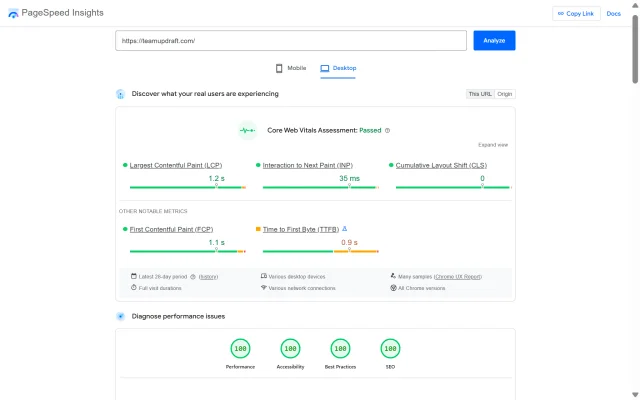Click the experimental flask icon beside TTFB

pyautogui.click(x=344, y=229)
